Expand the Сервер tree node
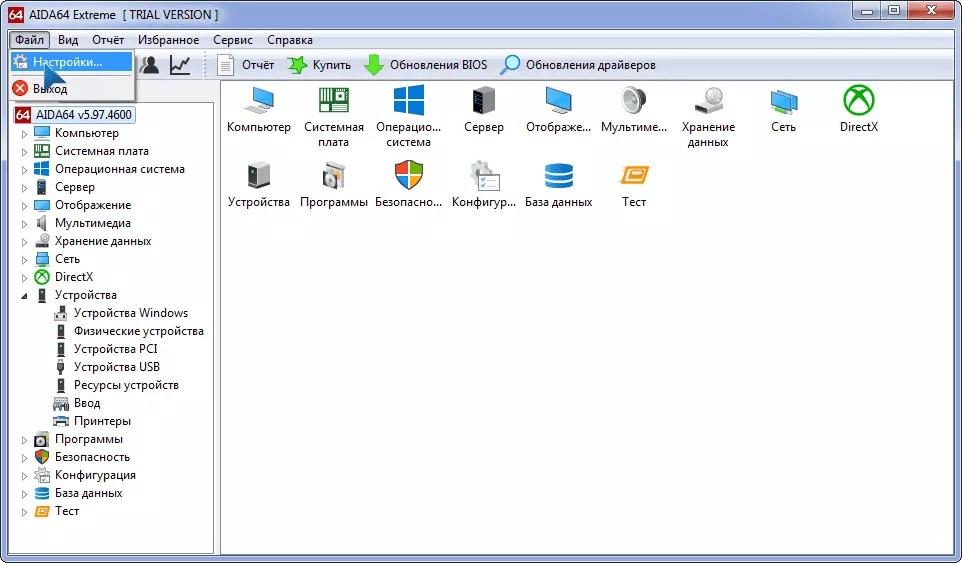 pyautogui.click(x=25, y=188)
